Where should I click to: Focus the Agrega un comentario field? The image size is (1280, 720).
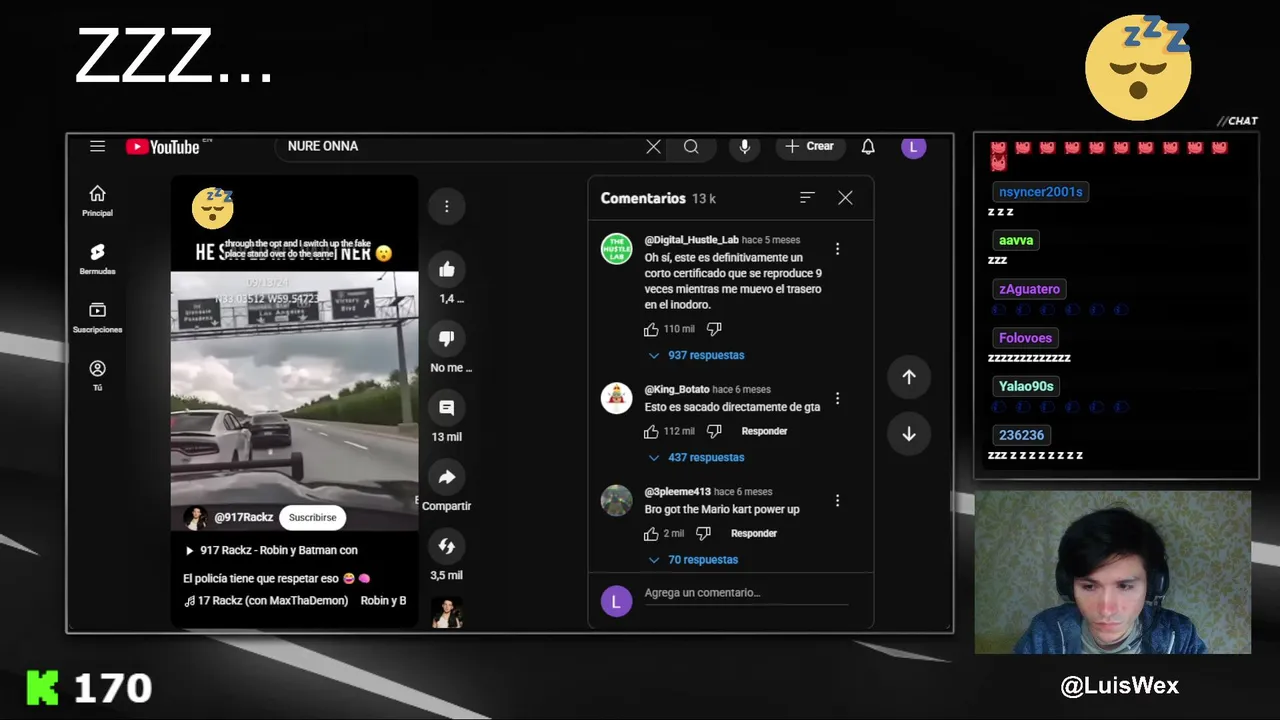pos(745,593)
